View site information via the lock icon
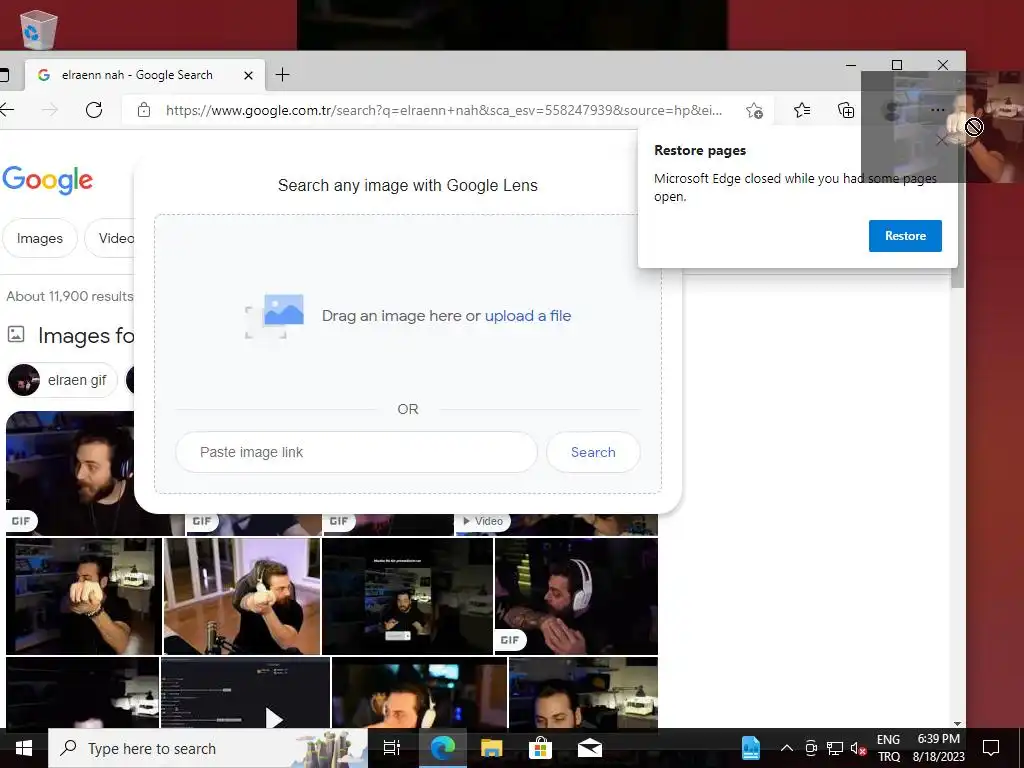 click(144, 110)
